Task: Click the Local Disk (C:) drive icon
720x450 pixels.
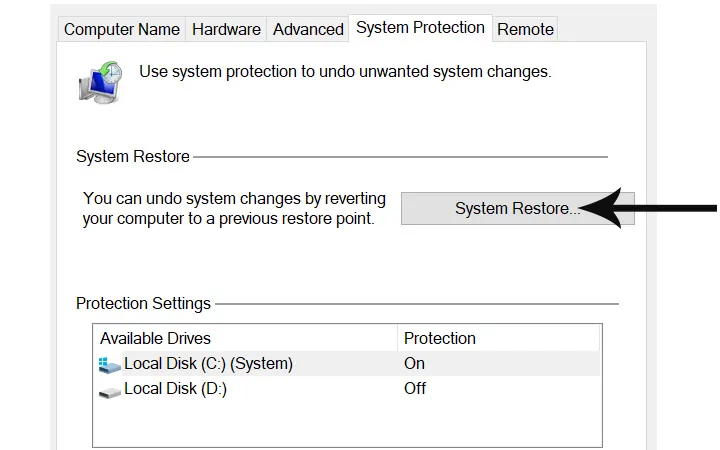Action: pyautogui.click(x=110, y=365)
